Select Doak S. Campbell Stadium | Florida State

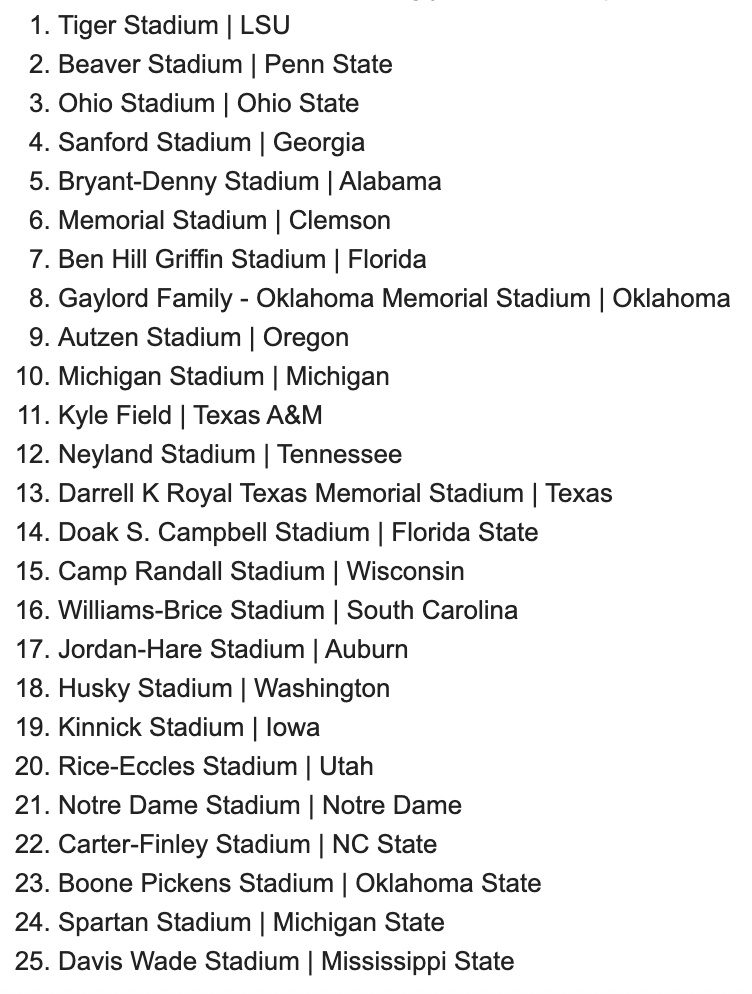[298, 532]
